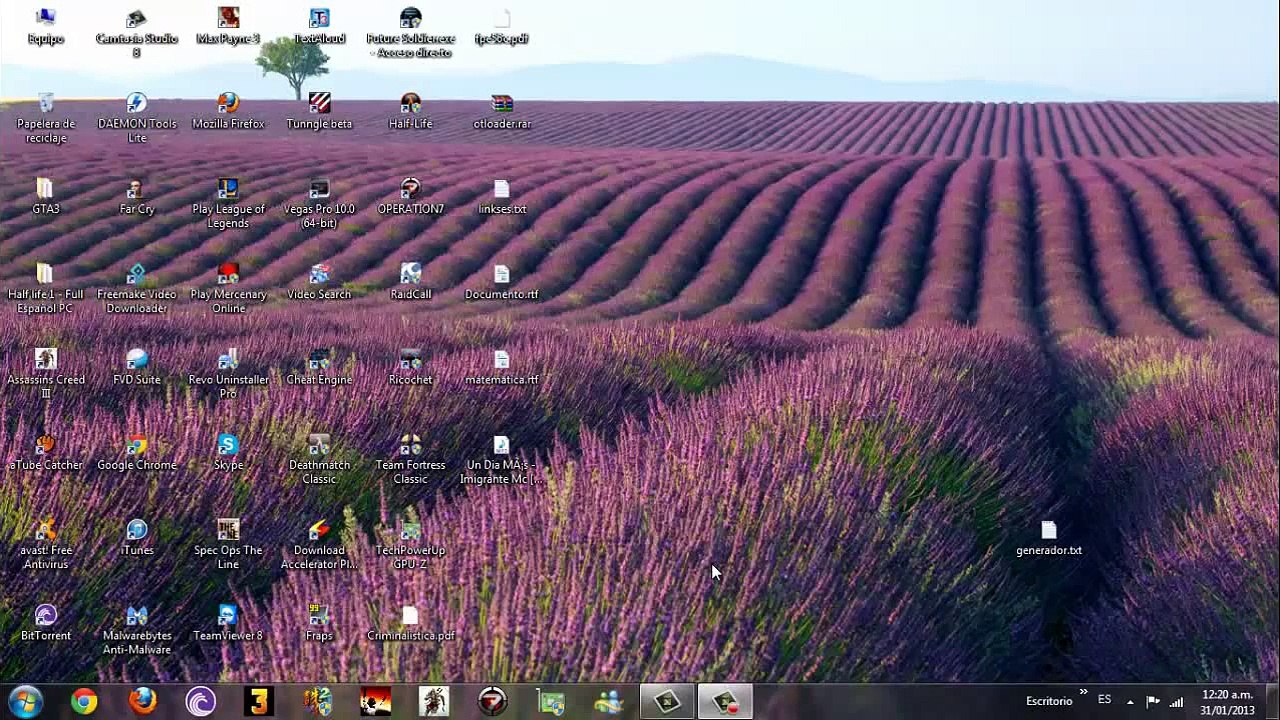1280x720 pixels.
Task: Launch Google Chrome from the taskbar
Action: point(84,701)
